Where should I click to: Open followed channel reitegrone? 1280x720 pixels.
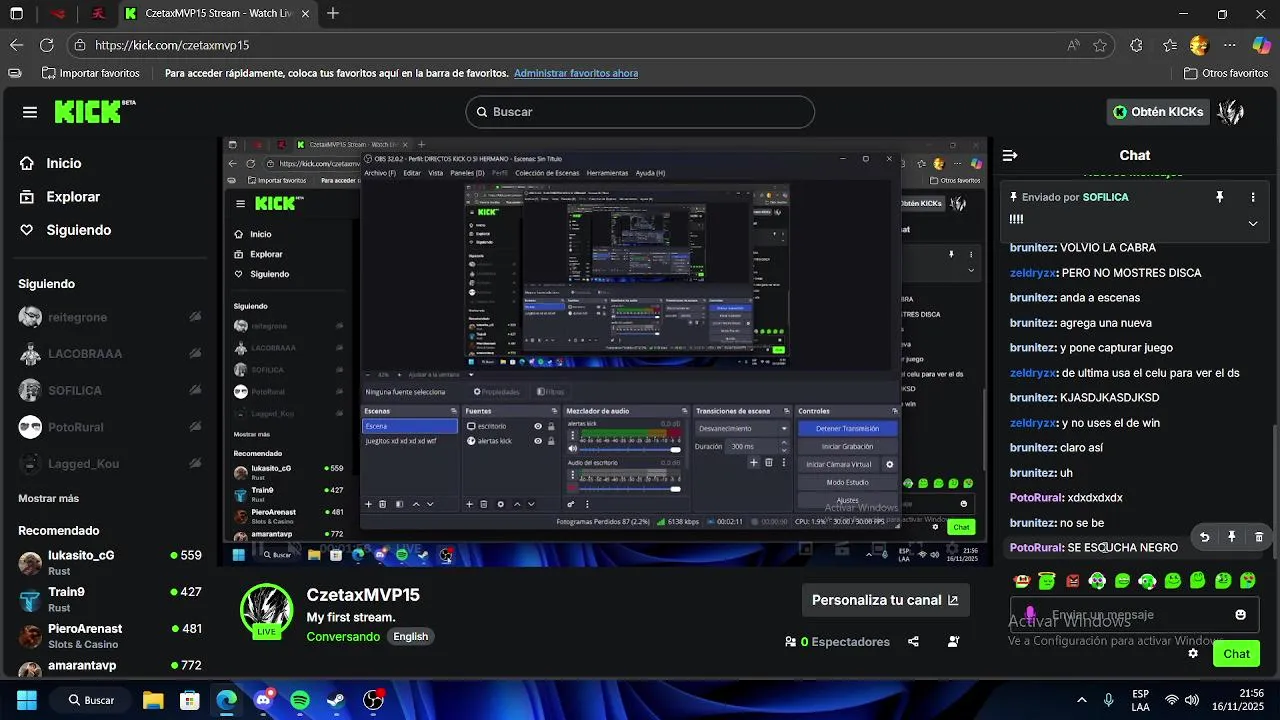[110, 317]
